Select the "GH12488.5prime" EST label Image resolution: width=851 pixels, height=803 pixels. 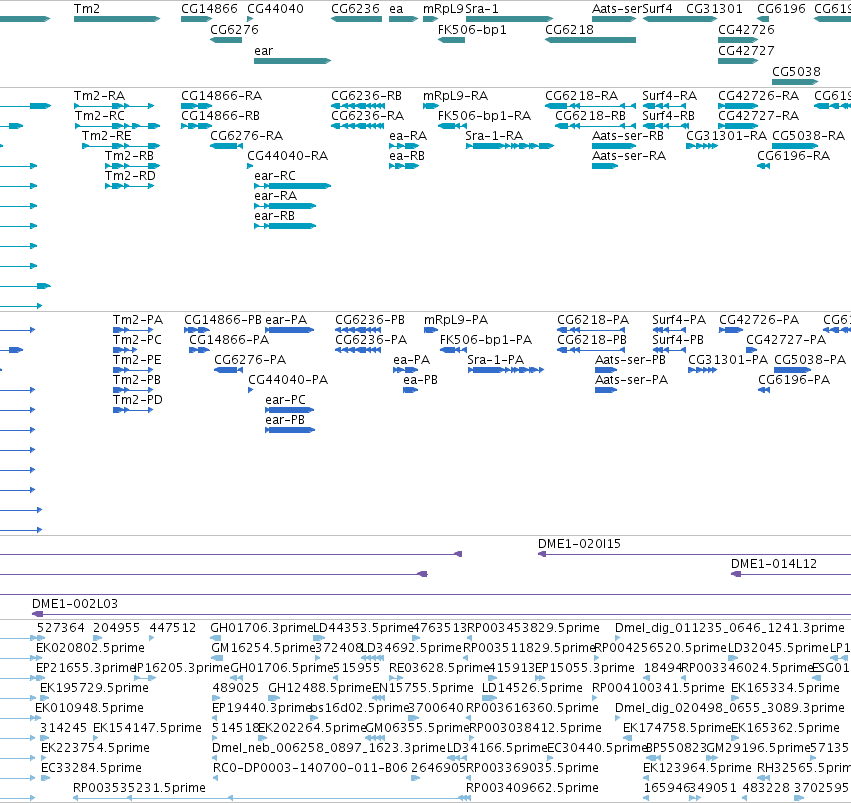point(320,688)
